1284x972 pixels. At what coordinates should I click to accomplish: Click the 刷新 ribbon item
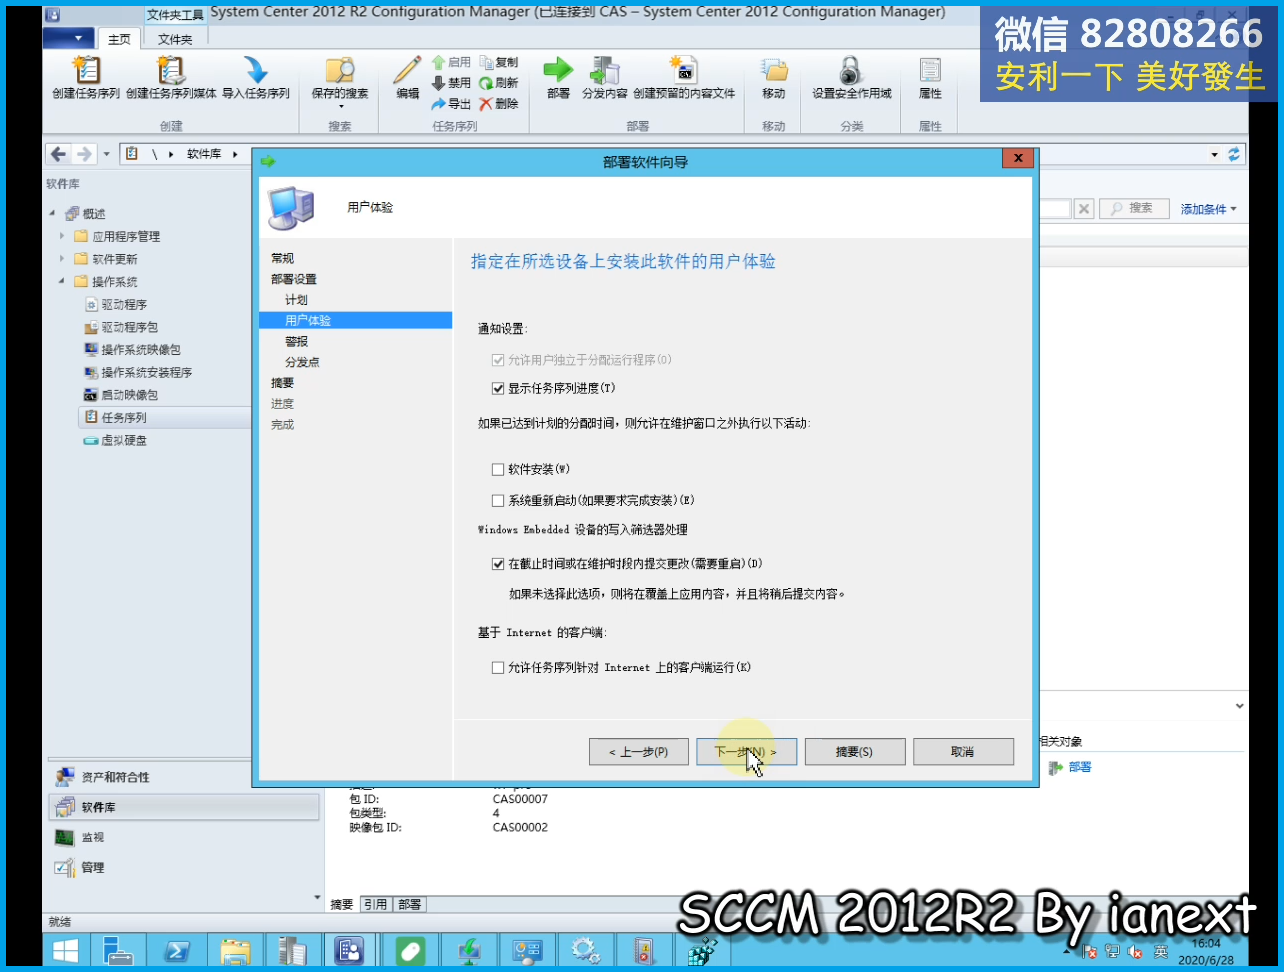tap(499, 83)
